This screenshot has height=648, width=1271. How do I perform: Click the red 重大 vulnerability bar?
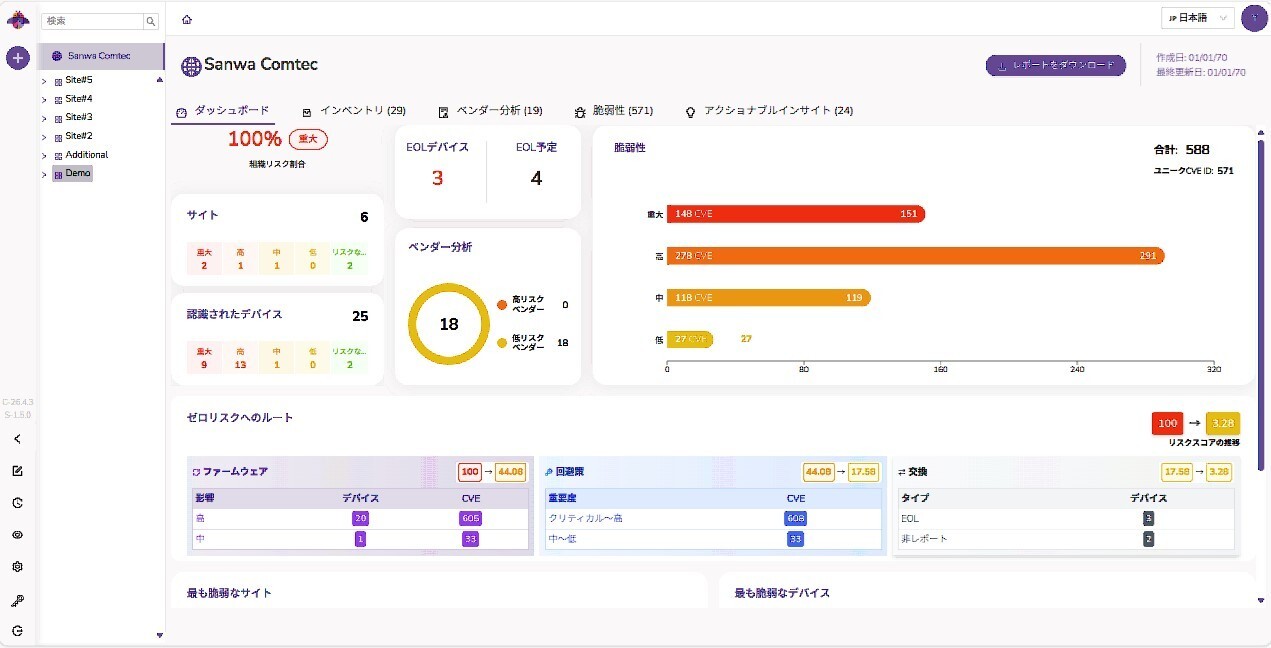795,214
